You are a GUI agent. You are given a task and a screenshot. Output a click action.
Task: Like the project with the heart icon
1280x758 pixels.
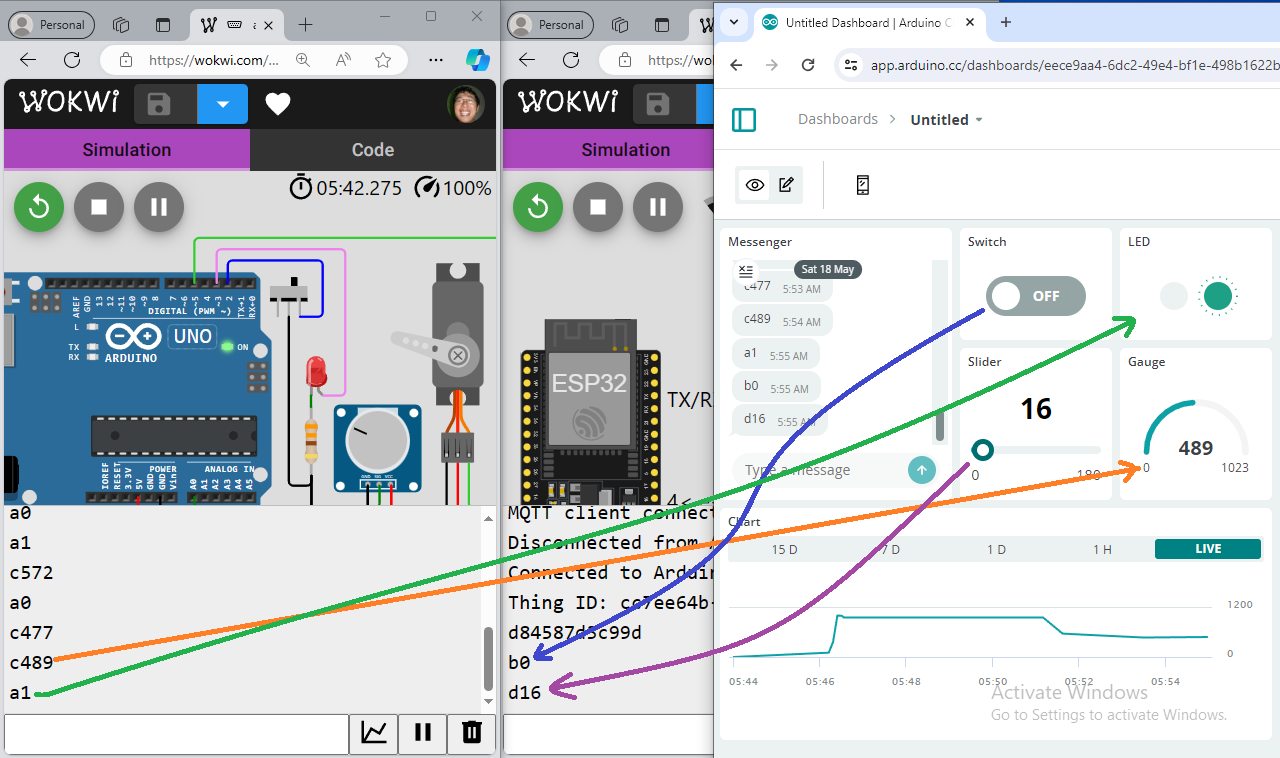coord(278,104)
